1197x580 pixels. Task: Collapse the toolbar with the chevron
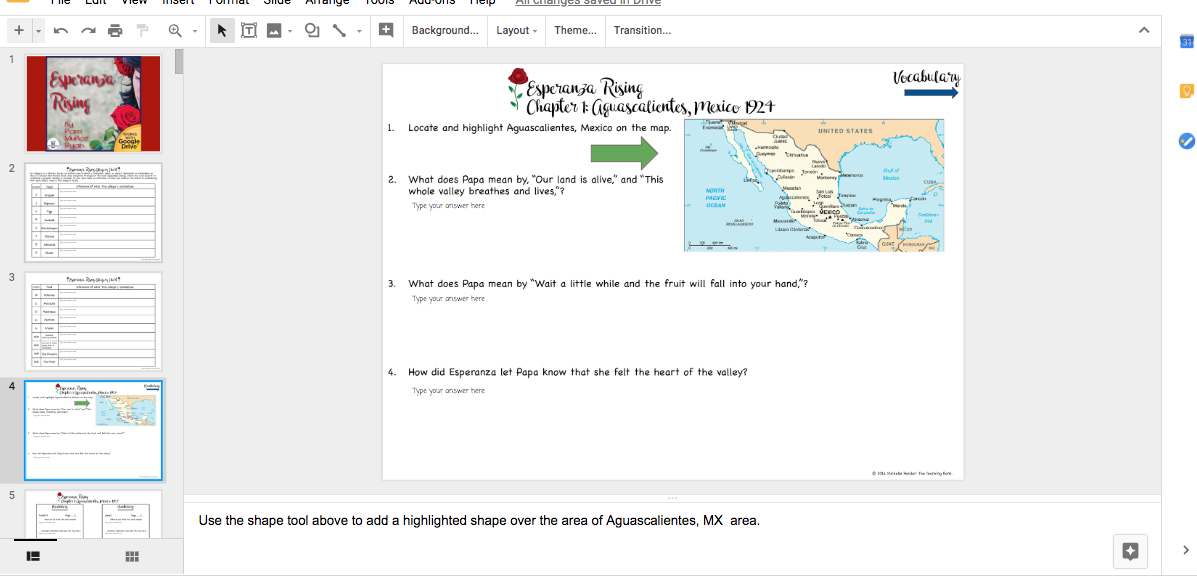(1144, 31)
